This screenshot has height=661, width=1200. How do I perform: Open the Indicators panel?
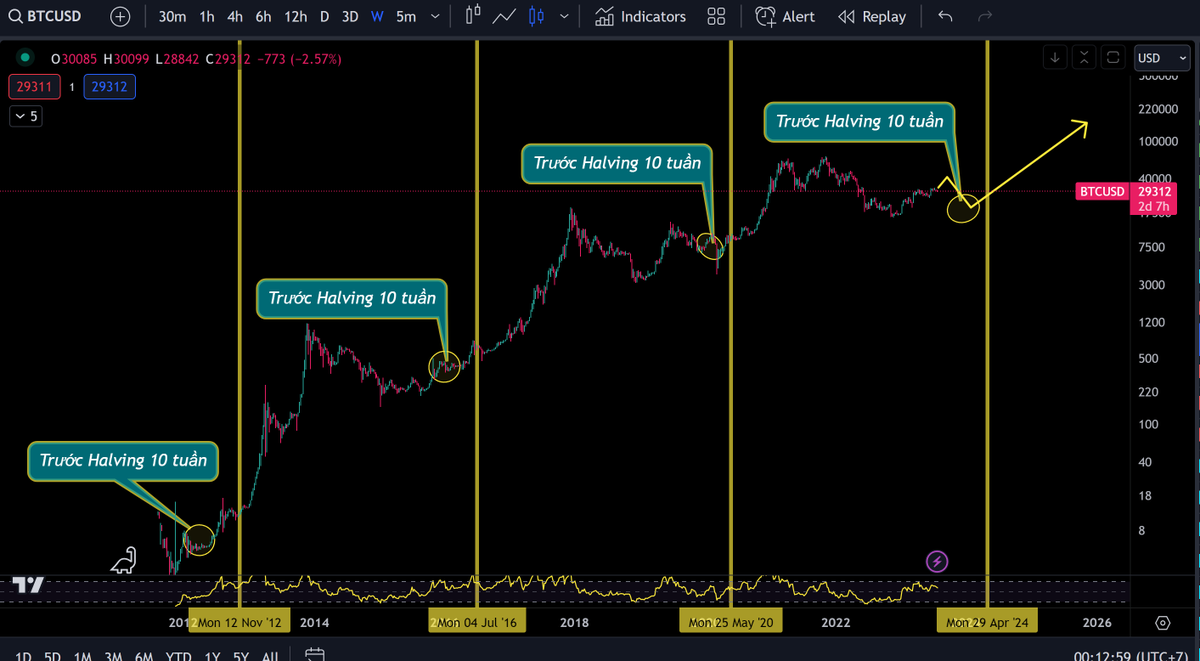pyautogui.click(x=640, y=16)
